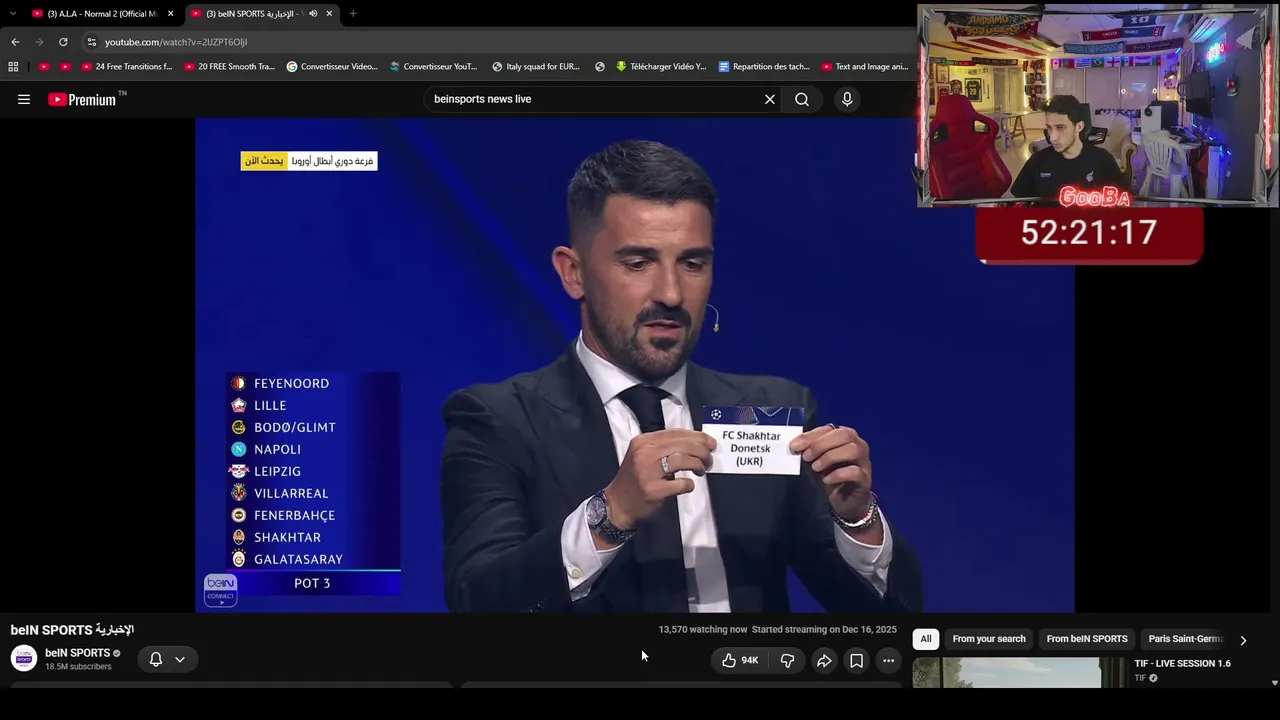Open the beIN SPORTS channel avatar
The width and height of the screenshot is (1280, 720).
tap(24, 658)
